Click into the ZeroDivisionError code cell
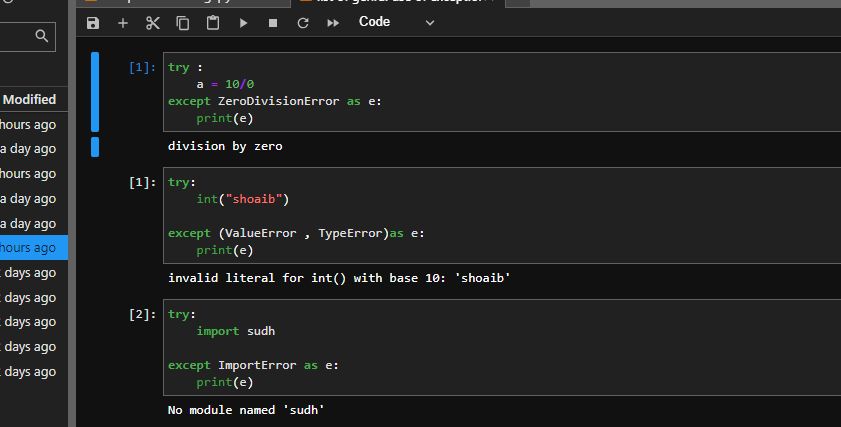Screen dimensions: 841x427 (x=500, y=92)
